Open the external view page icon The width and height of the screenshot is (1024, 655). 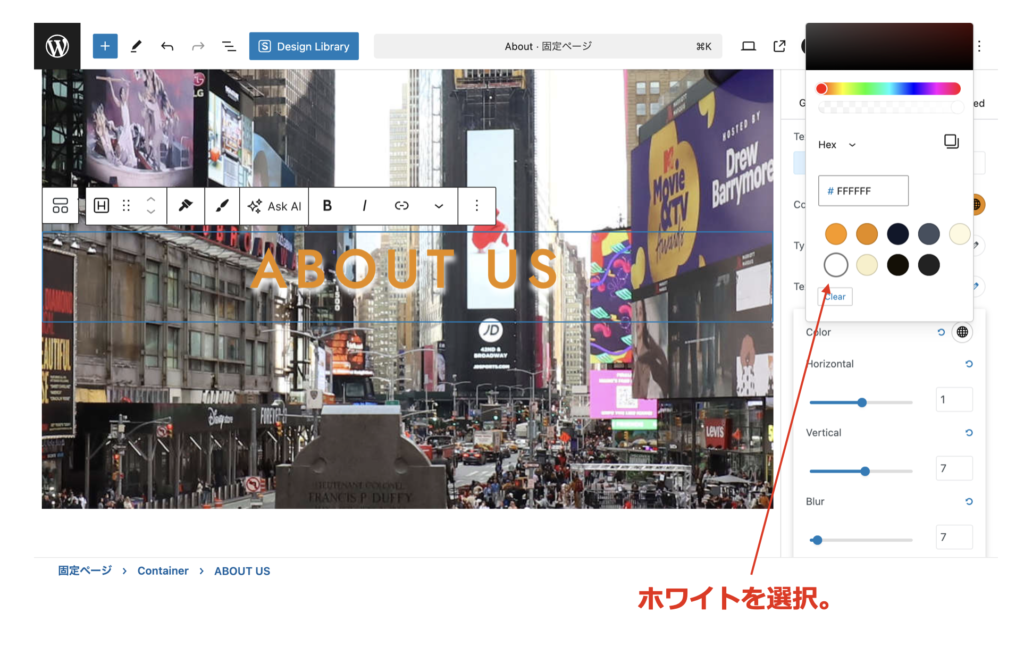point(779,46)
